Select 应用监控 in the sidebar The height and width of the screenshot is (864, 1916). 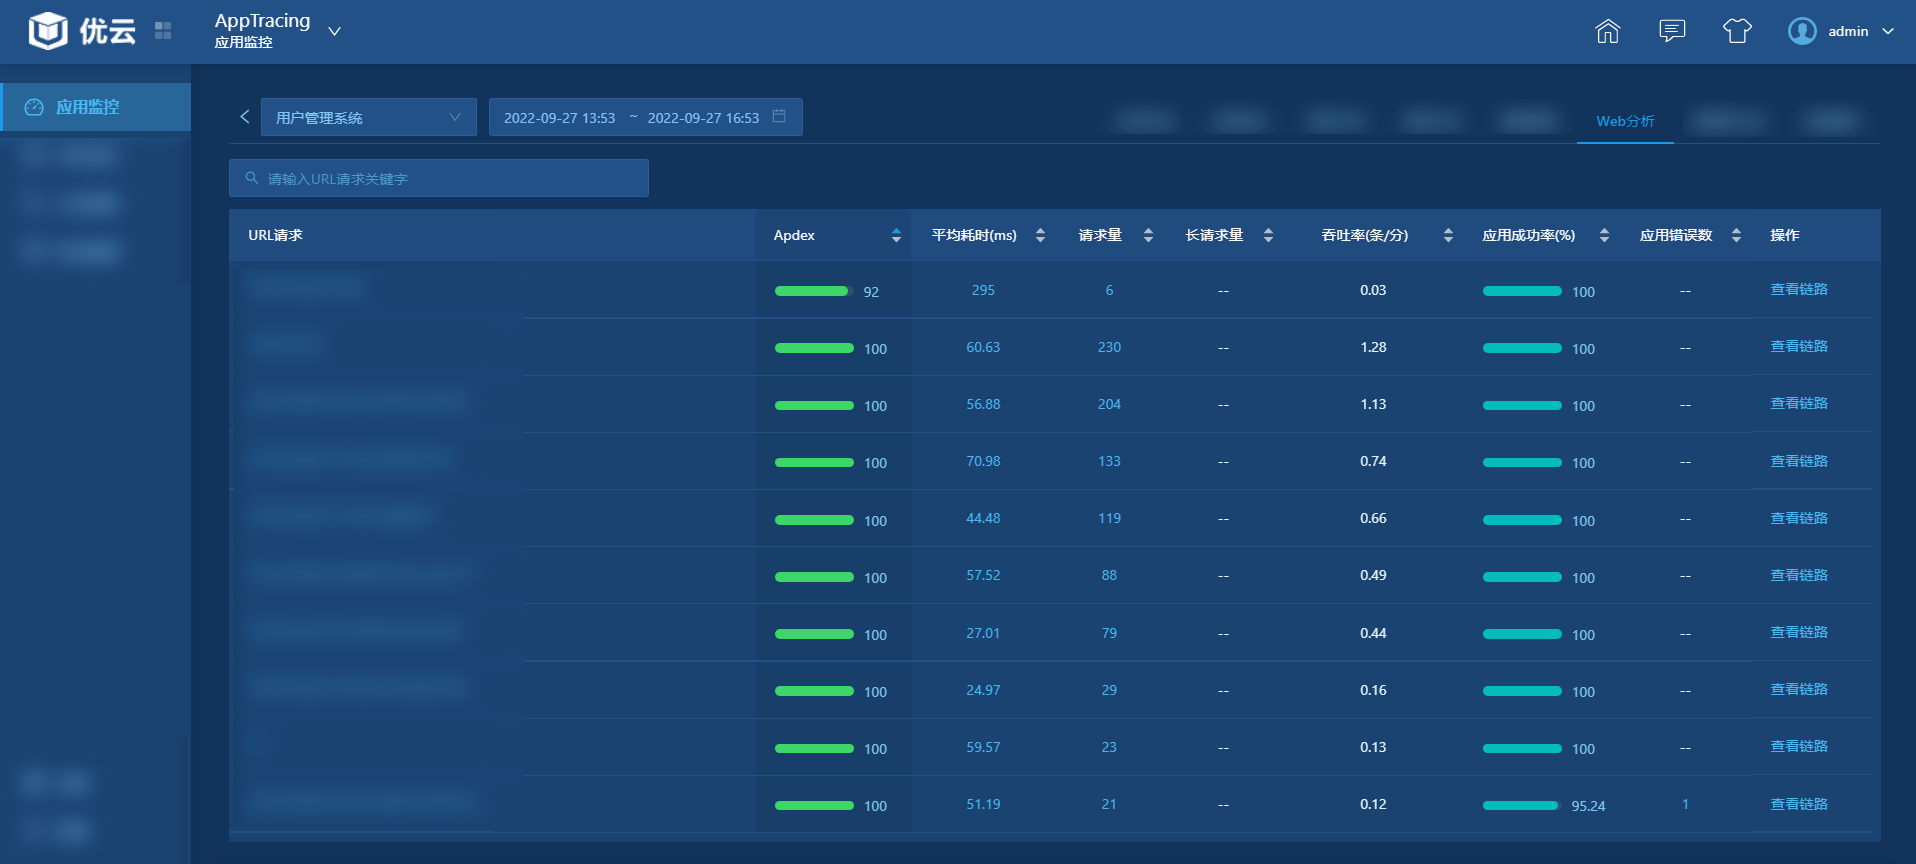tap(96, 107)
